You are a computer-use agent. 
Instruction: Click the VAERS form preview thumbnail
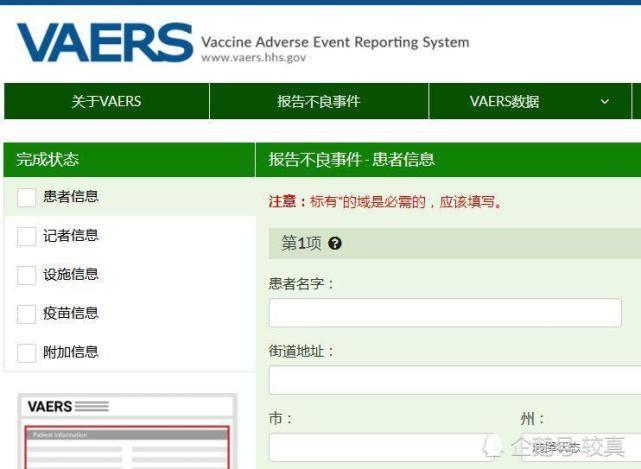point(127,431)
